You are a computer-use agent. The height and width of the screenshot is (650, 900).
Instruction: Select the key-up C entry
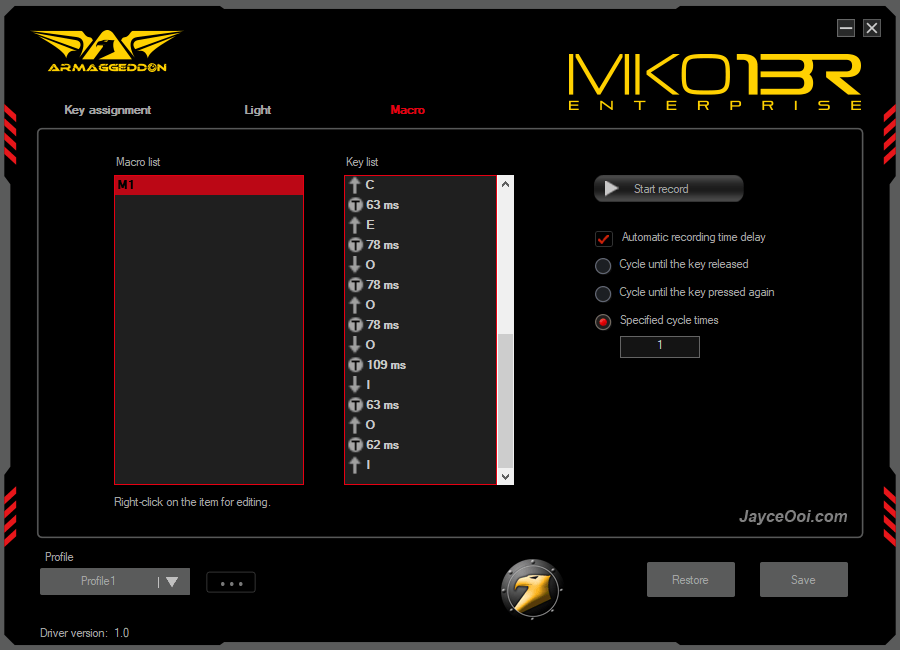[x=420, y=185]
